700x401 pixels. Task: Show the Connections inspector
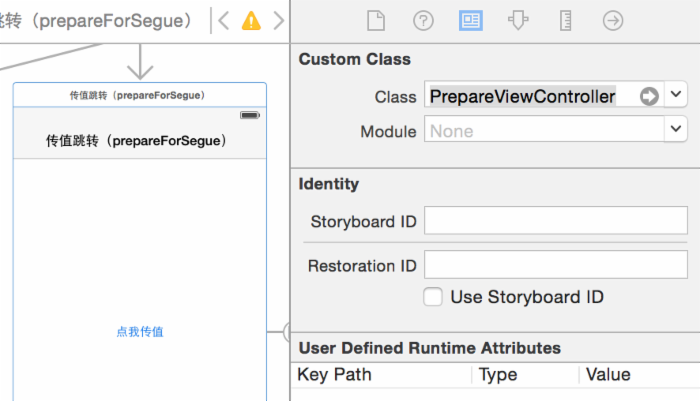(613, 21)
